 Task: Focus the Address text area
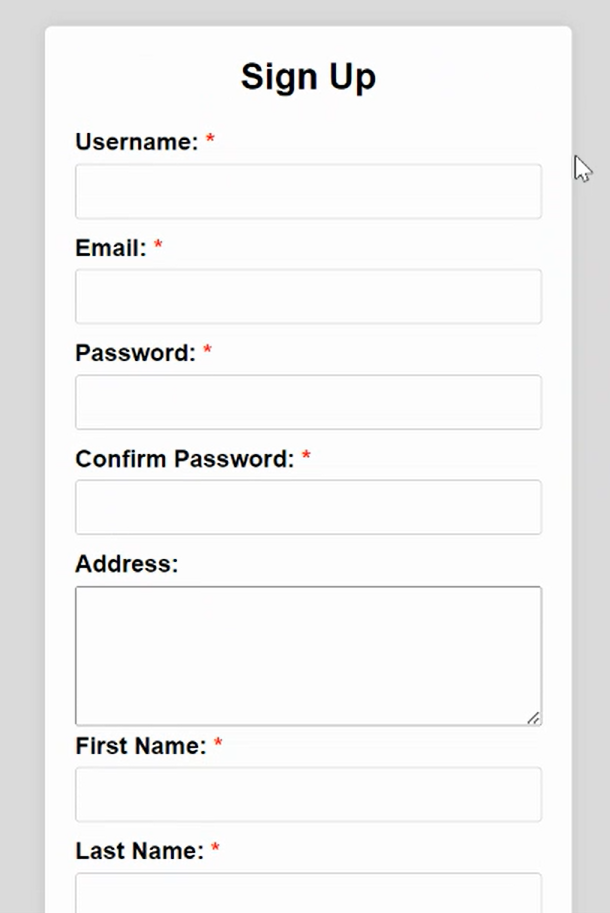point(308,655)
